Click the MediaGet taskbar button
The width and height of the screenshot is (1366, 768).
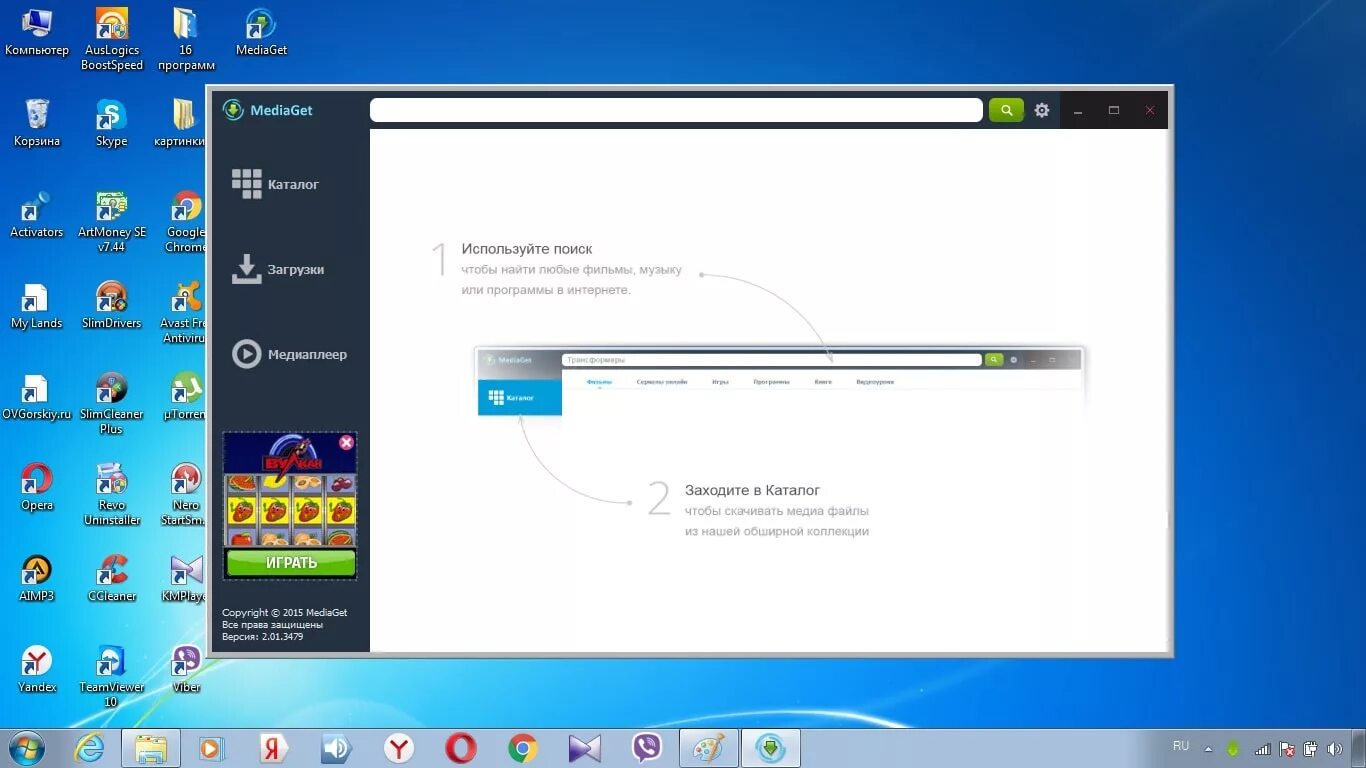pyautogui.click(x=771, y=748)
